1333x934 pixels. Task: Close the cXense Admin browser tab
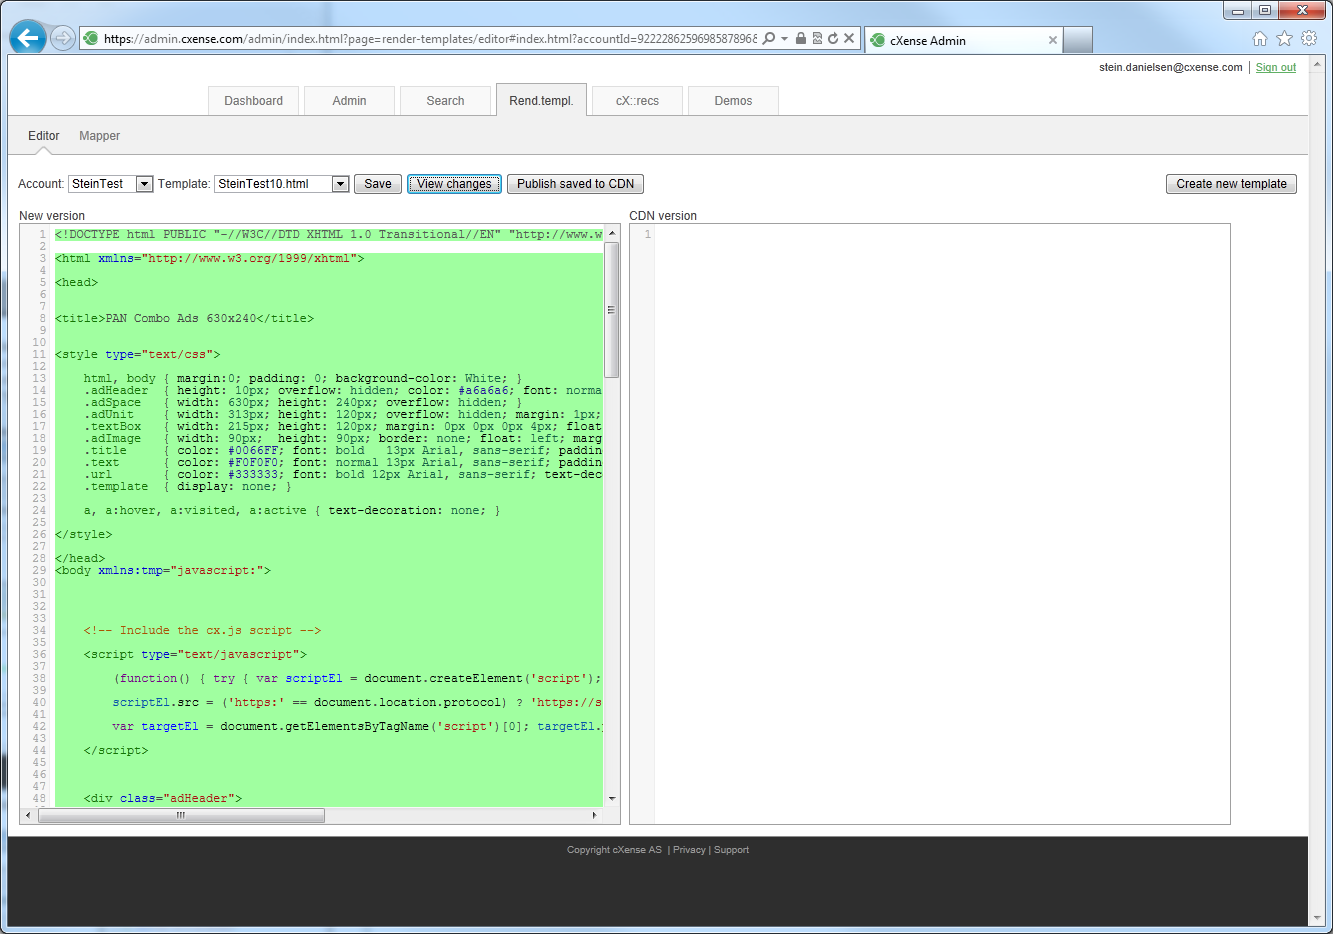coord(1052,40)
